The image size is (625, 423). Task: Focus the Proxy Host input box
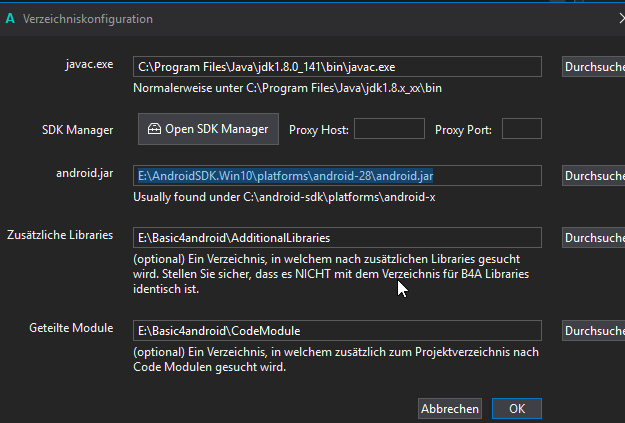[389, 129]
